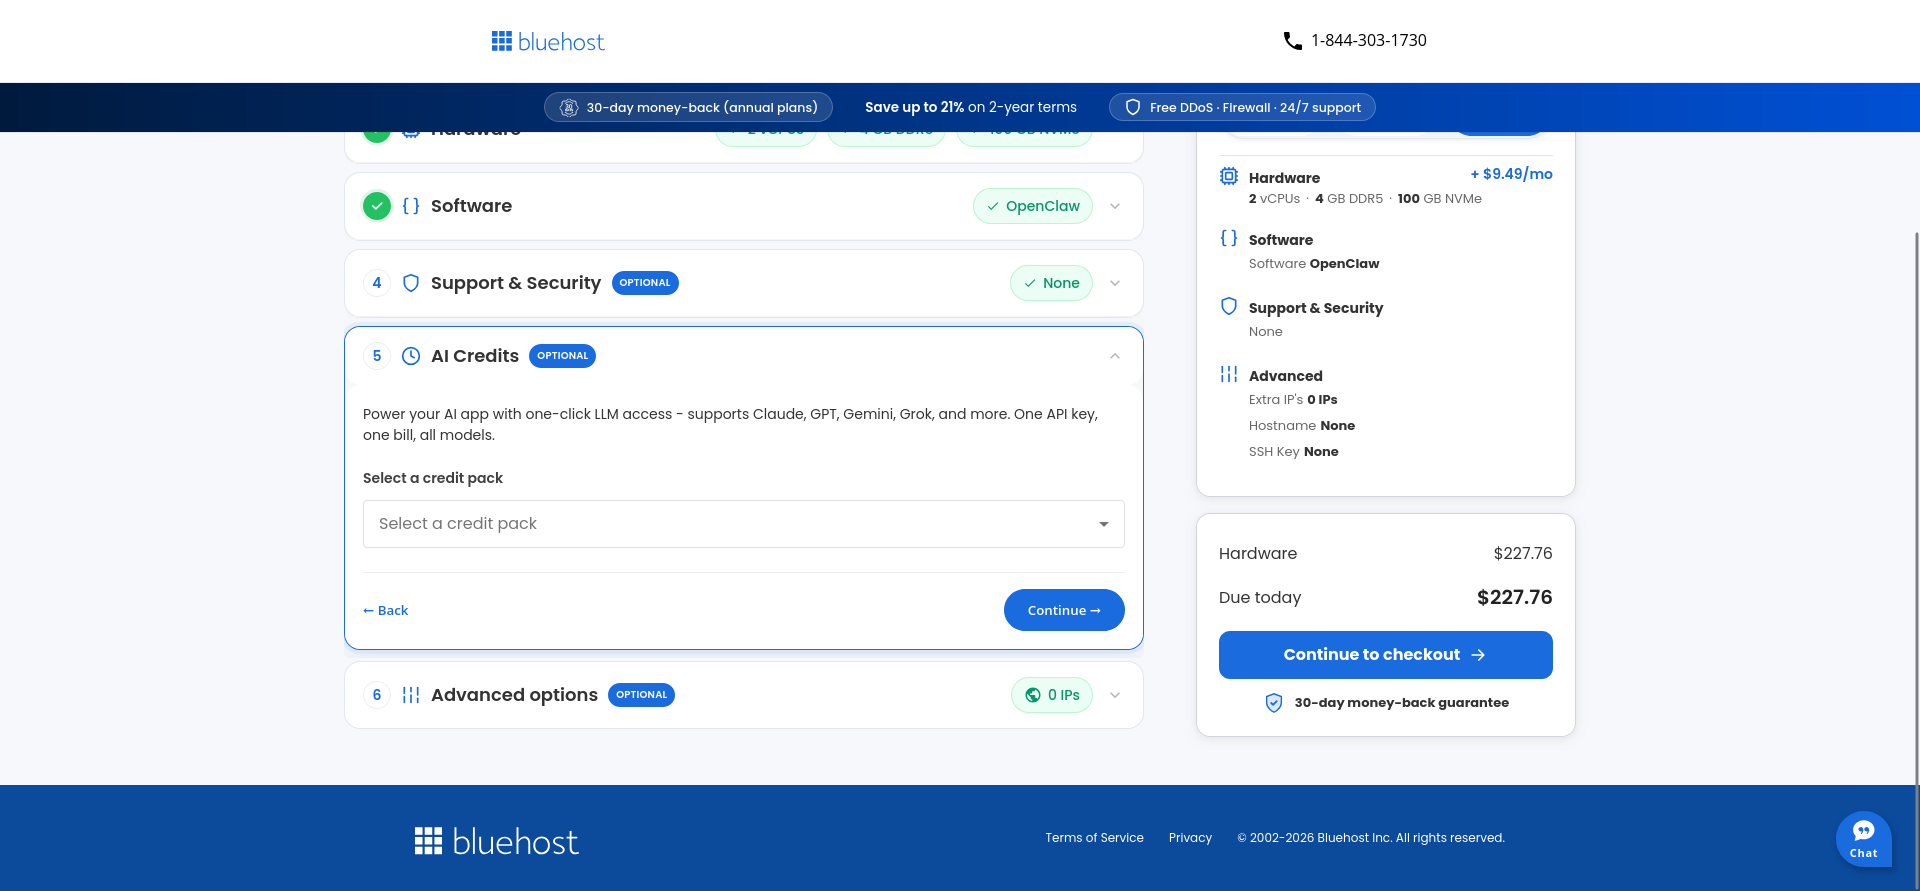Click the shield icon by money-back guarantee
This screenshot has width=1920, height=891.
pos(1274,703)
